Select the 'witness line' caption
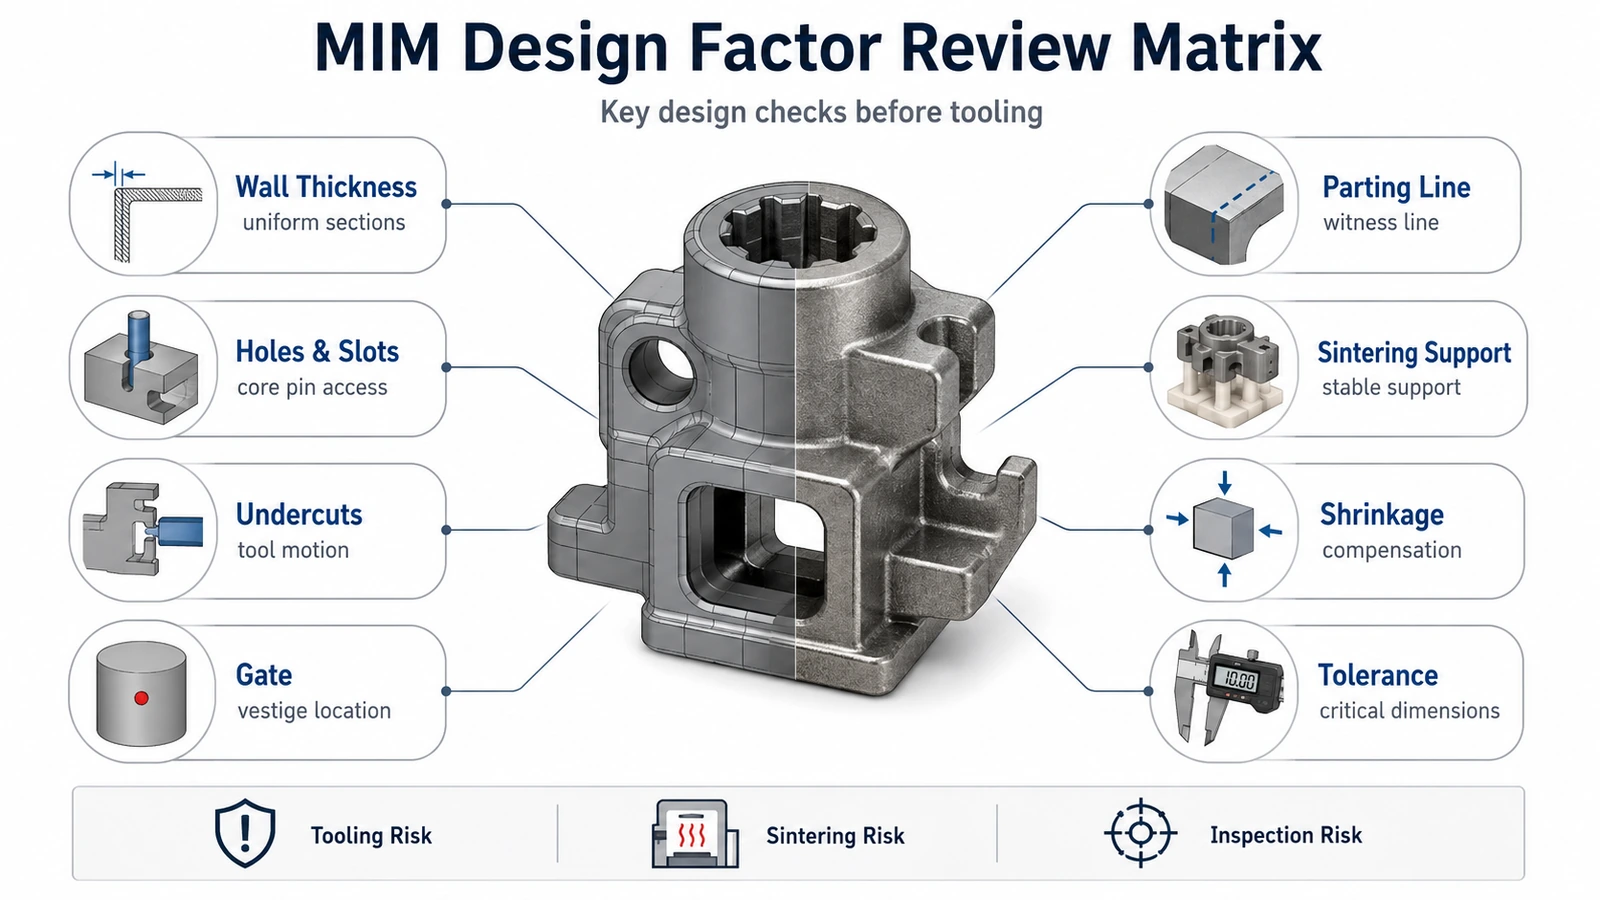 (1381, 222)
